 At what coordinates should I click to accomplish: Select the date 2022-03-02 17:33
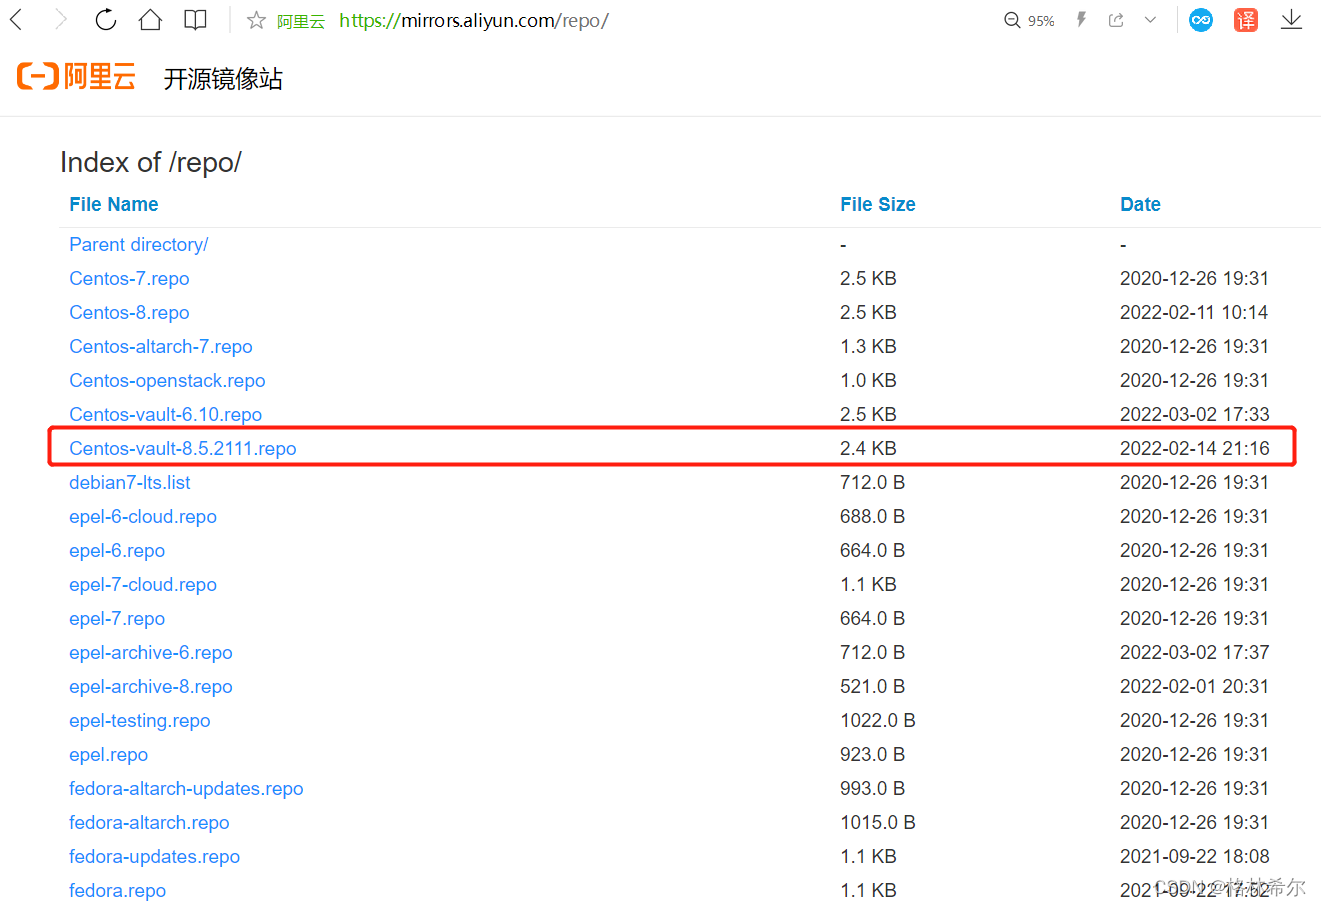click(x=1195, y=414)
